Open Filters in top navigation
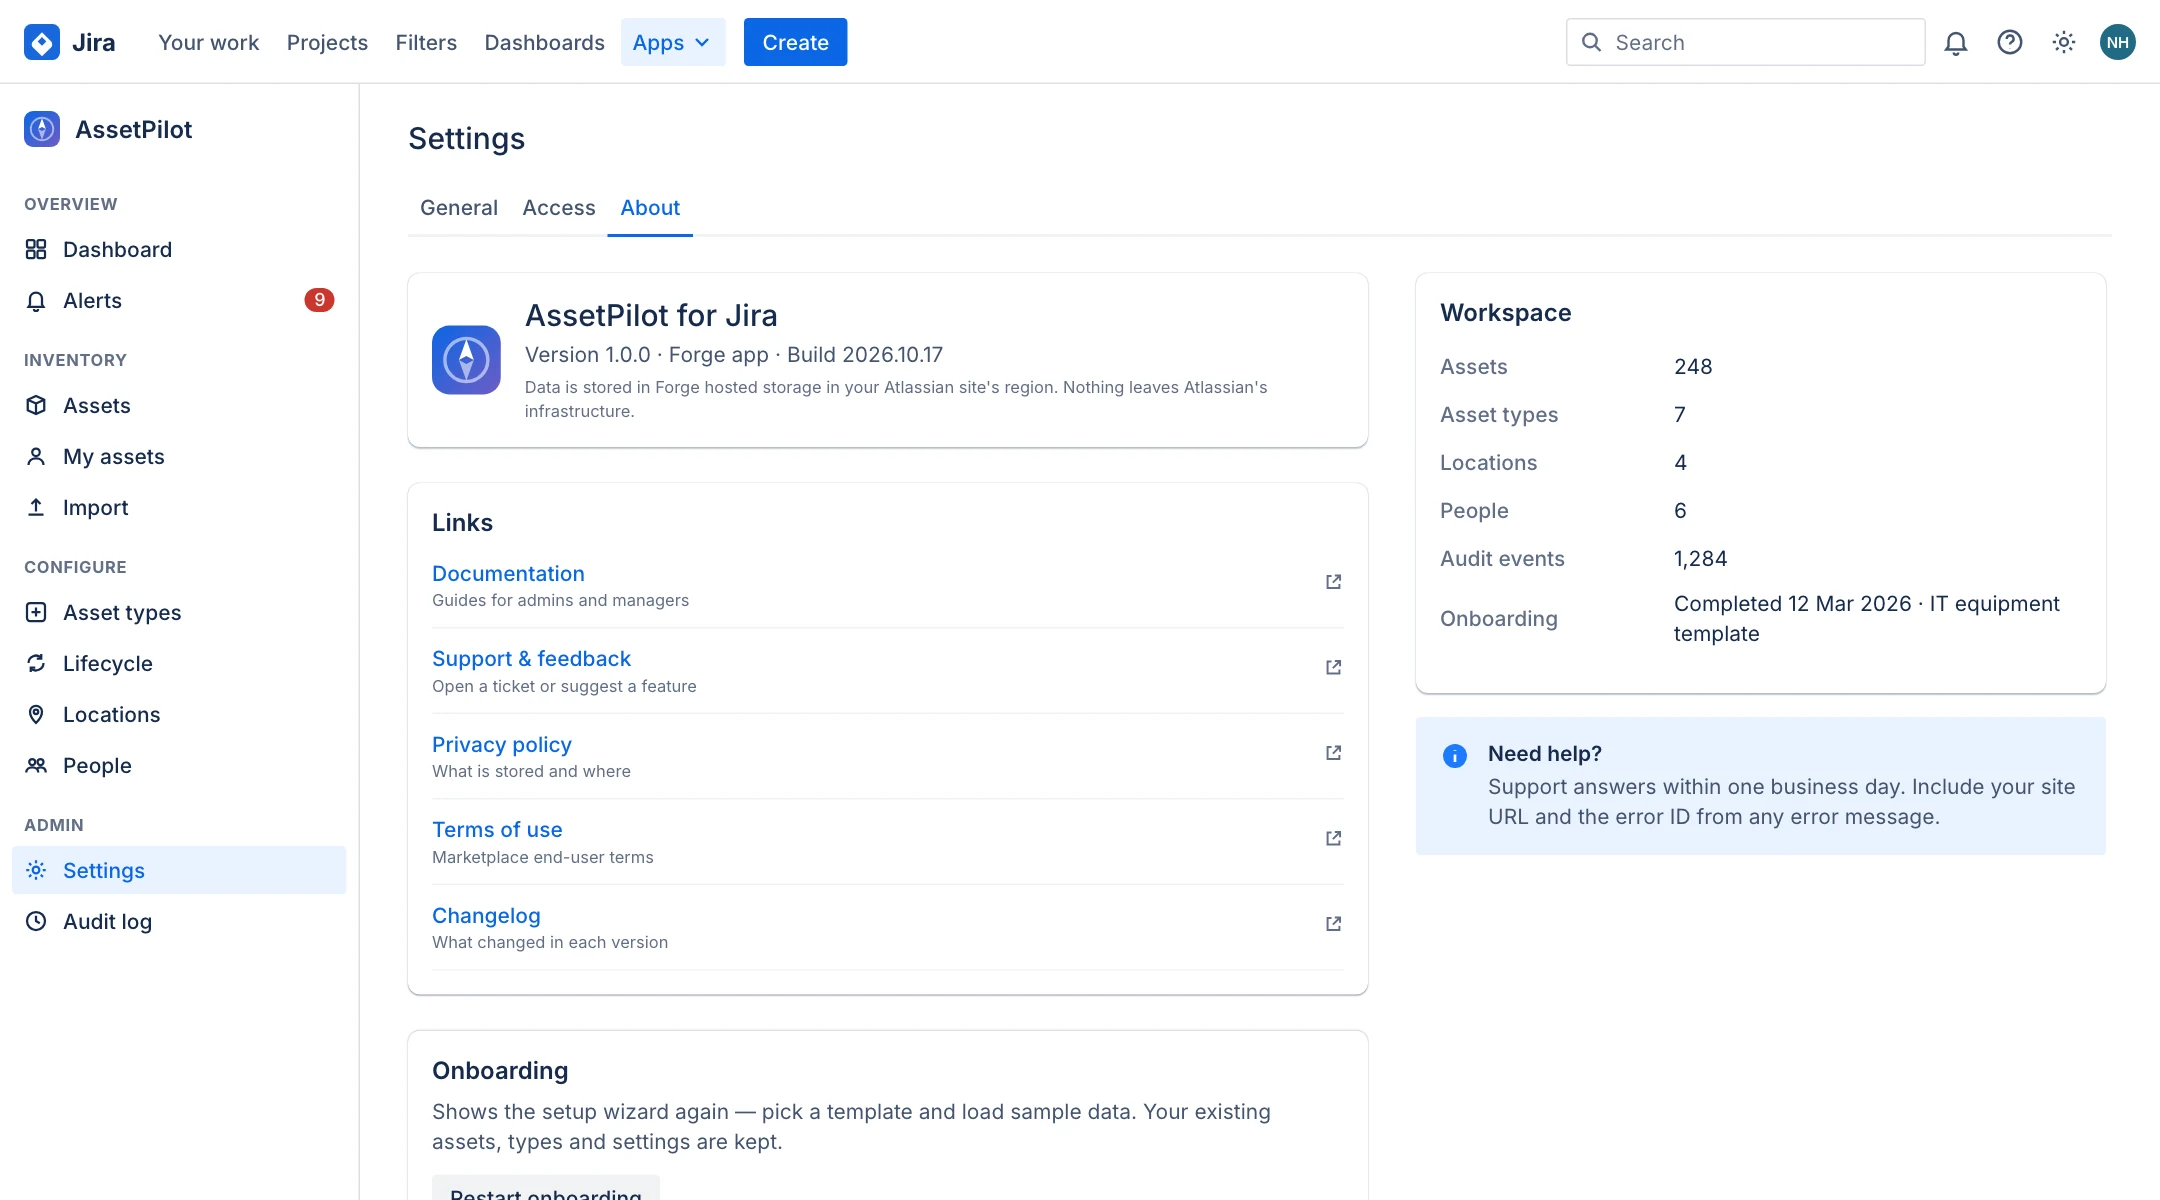The width and height of the screenshot is (2160, 1200). [426, 42]
